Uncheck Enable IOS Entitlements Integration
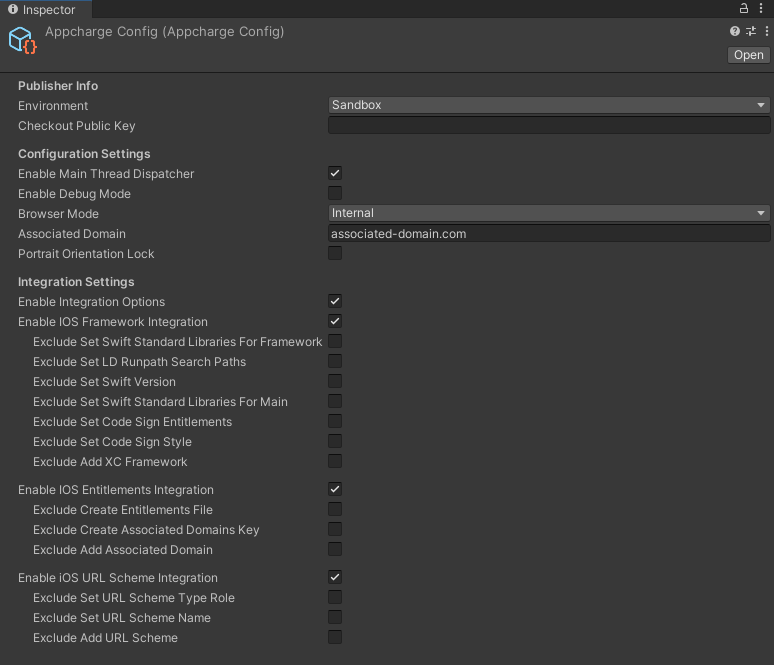The height and width of the screenshot is (665, 774). click(x=335, y=489)
